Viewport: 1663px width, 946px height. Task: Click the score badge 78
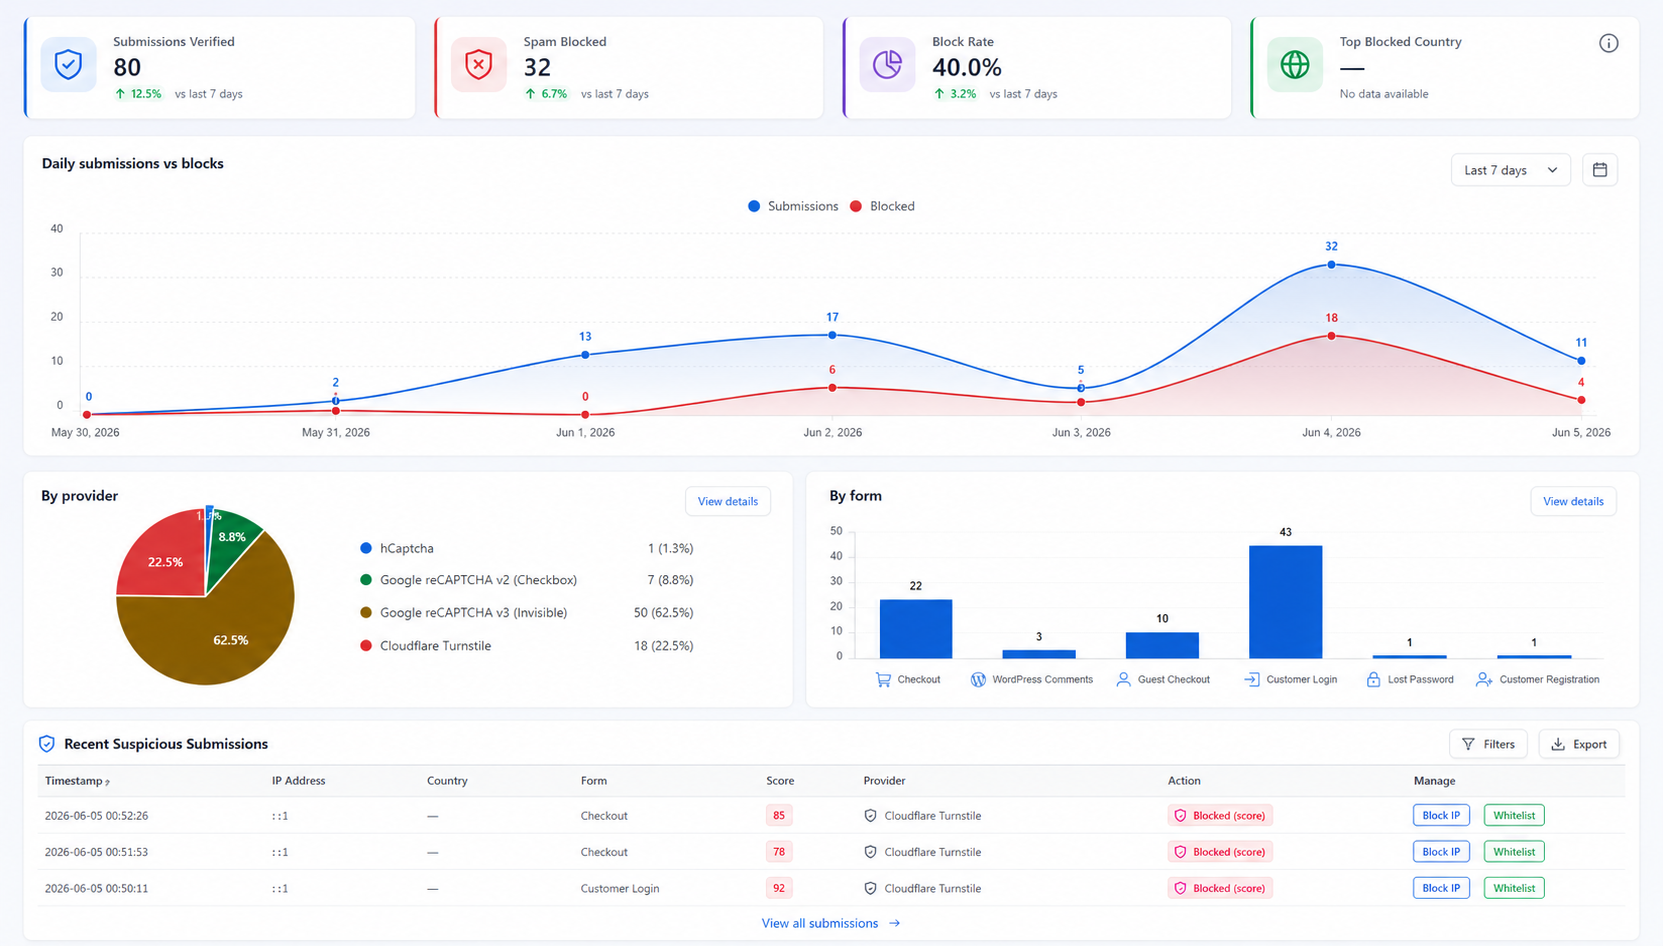[779, 852]
